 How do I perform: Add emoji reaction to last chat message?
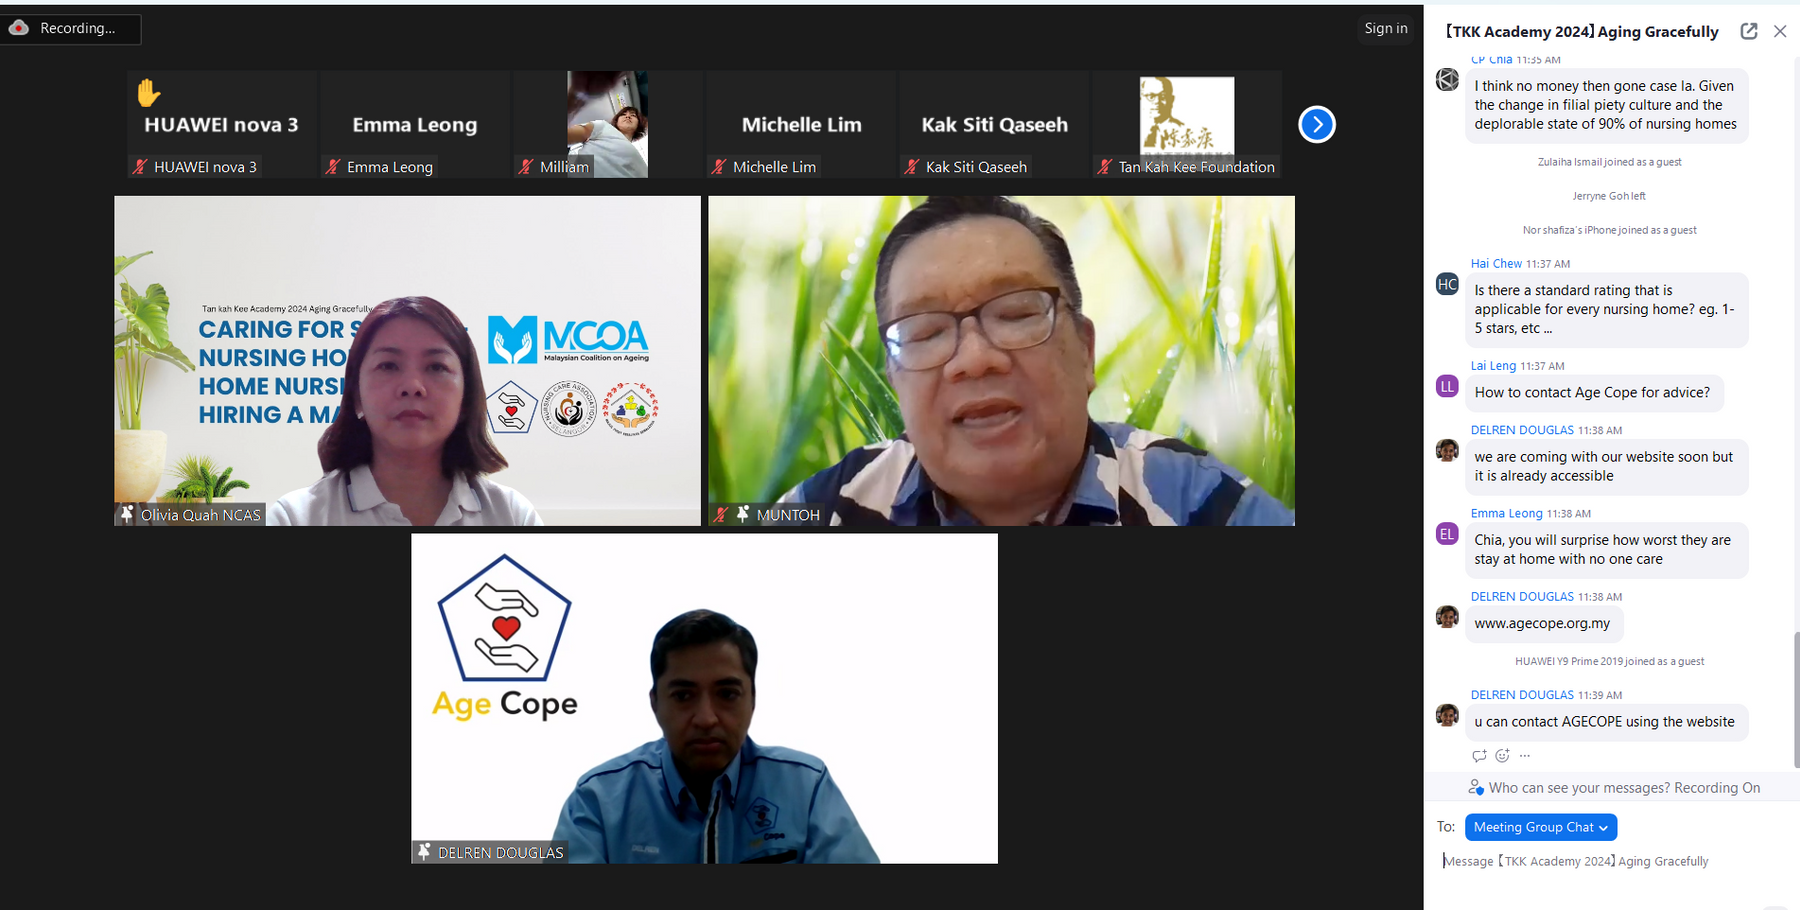tap(1502, 756)
